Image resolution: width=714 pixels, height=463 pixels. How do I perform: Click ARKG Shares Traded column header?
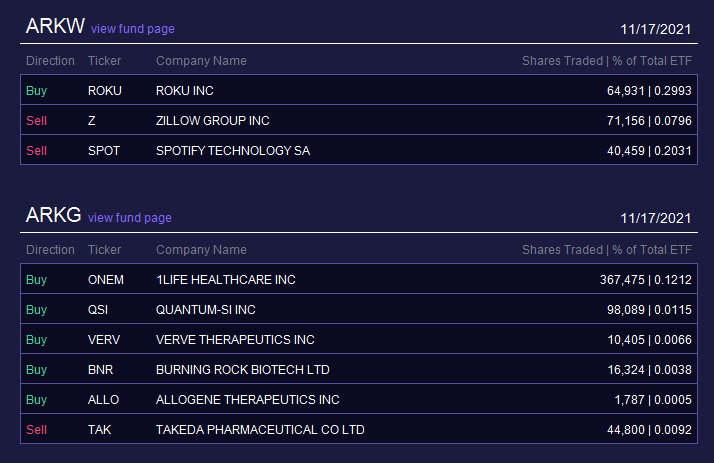tap(562, 249)
